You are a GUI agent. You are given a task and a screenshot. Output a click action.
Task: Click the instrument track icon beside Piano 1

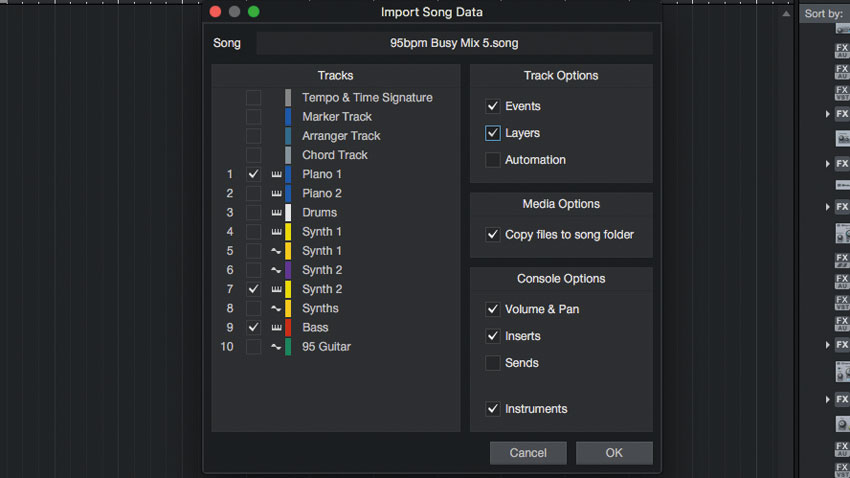(x=276, y=174)
